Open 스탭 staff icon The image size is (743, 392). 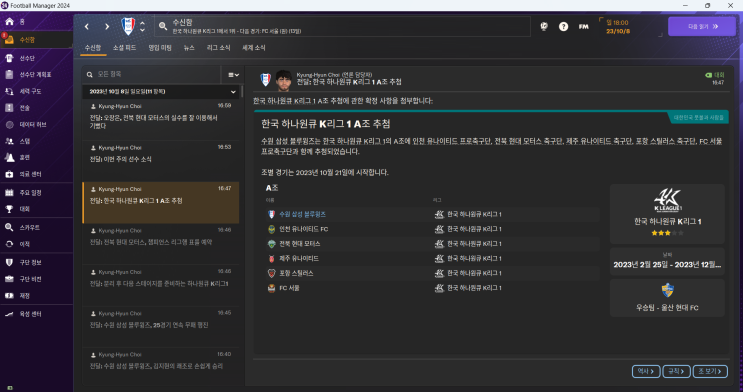pos(9,141)
